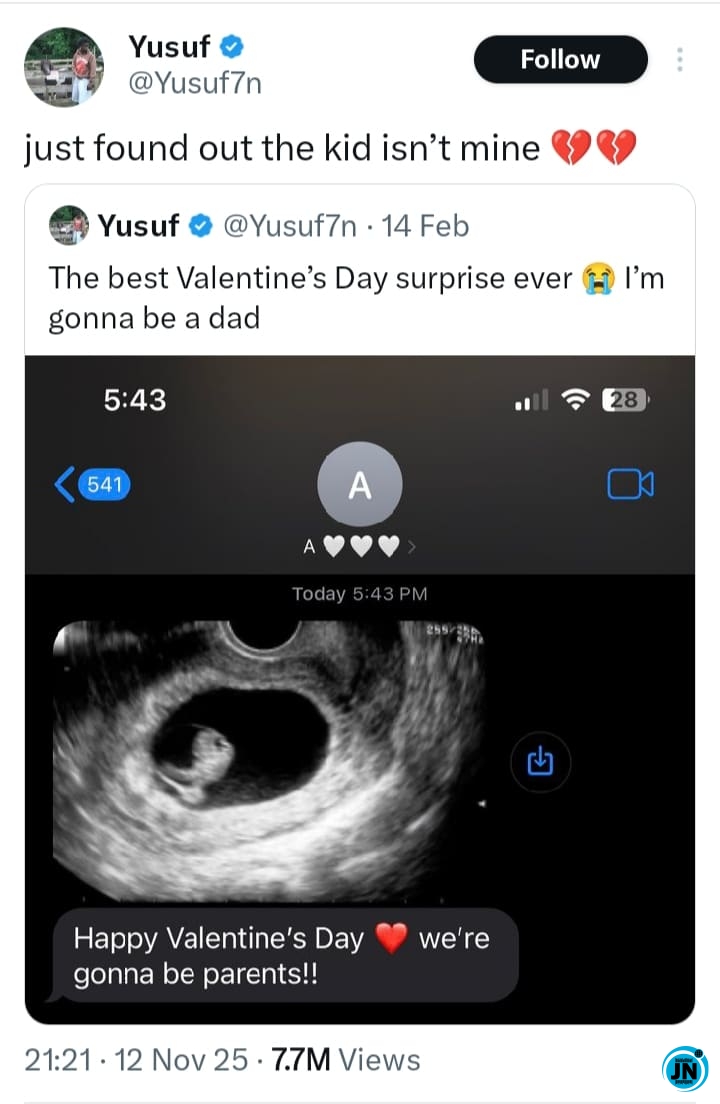
Task: Tap the "Happy Valentine's Day" message bubble
Action: (282, 956)
